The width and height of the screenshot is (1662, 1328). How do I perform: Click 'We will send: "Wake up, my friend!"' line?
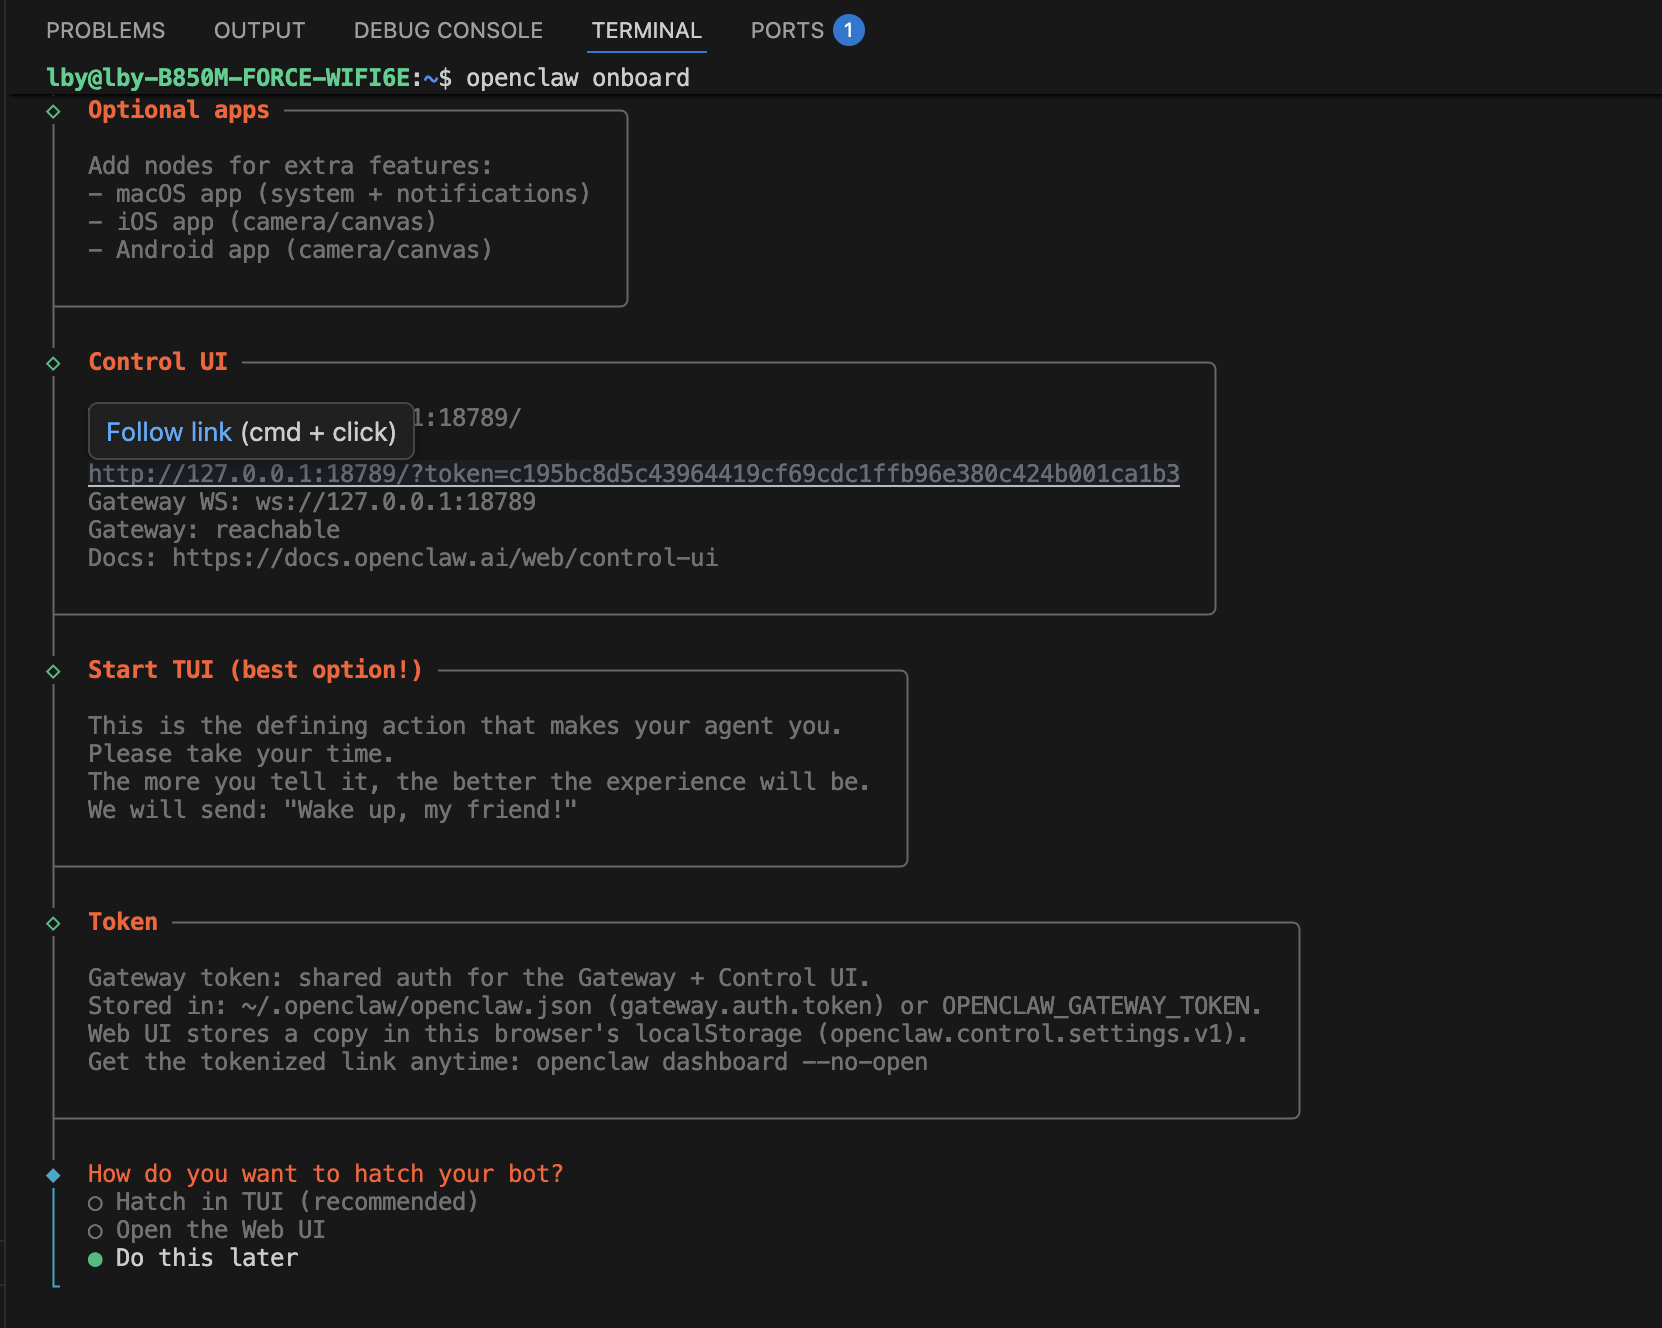coord(332,809)
